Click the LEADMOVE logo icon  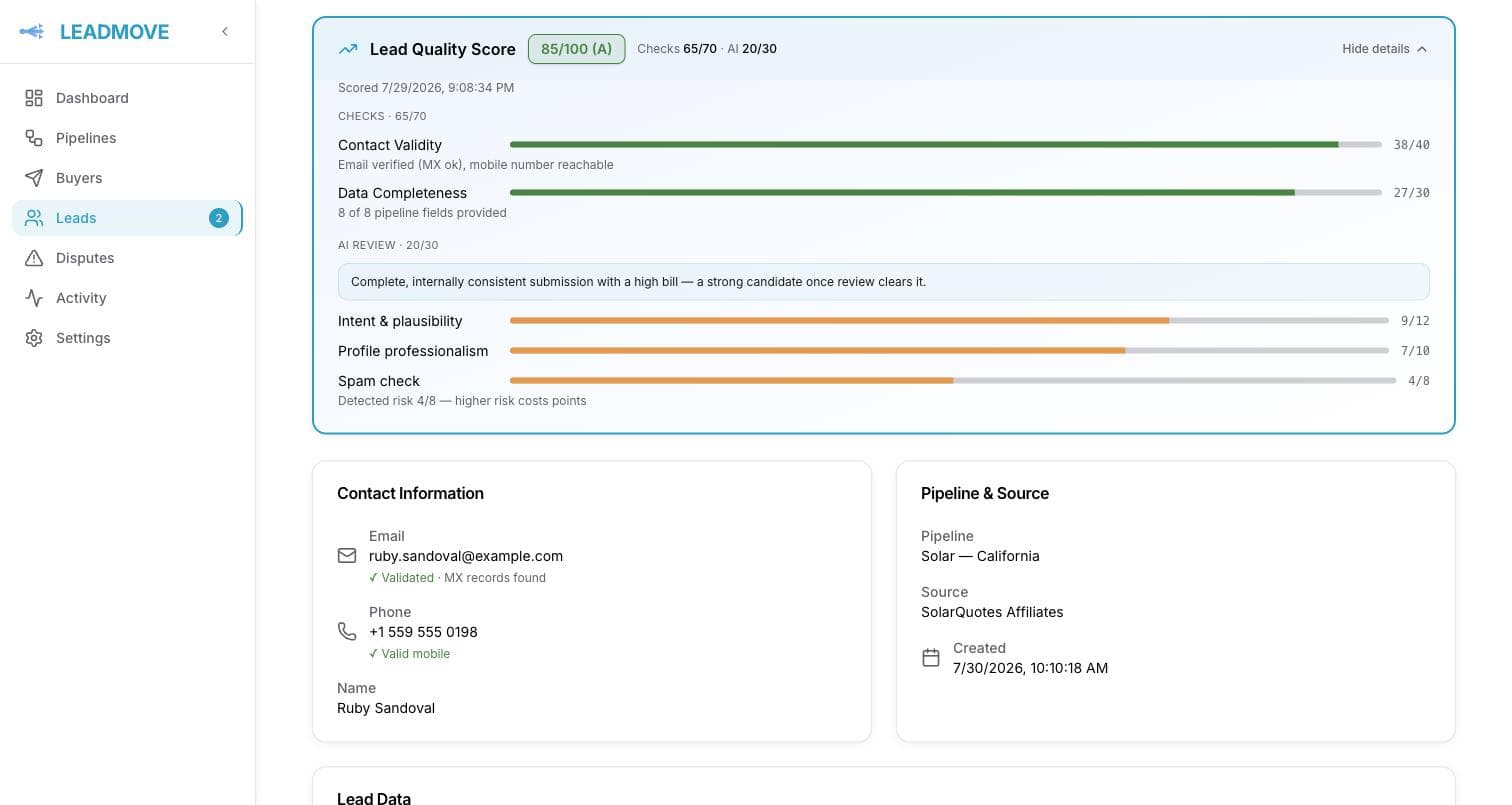(x=32, y=32)
